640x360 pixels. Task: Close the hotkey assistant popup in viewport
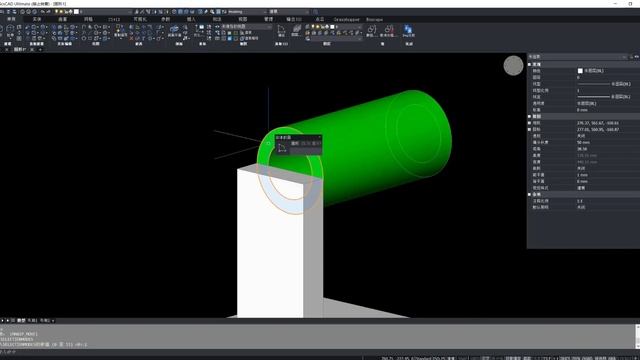click(x=319, y=137)
